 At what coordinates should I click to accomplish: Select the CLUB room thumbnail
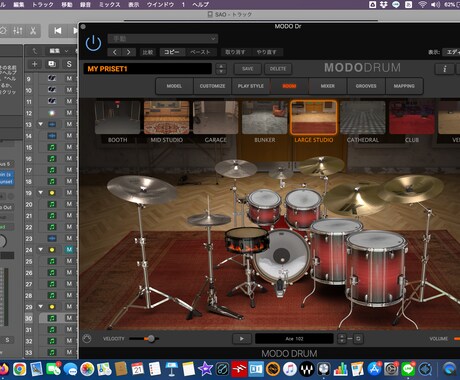click(x=412, y=118)
